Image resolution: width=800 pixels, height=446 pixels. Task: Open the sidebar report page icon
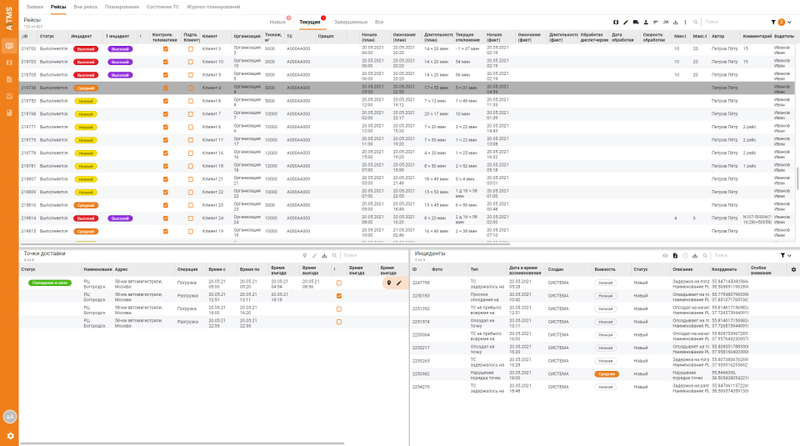point(9,113)
